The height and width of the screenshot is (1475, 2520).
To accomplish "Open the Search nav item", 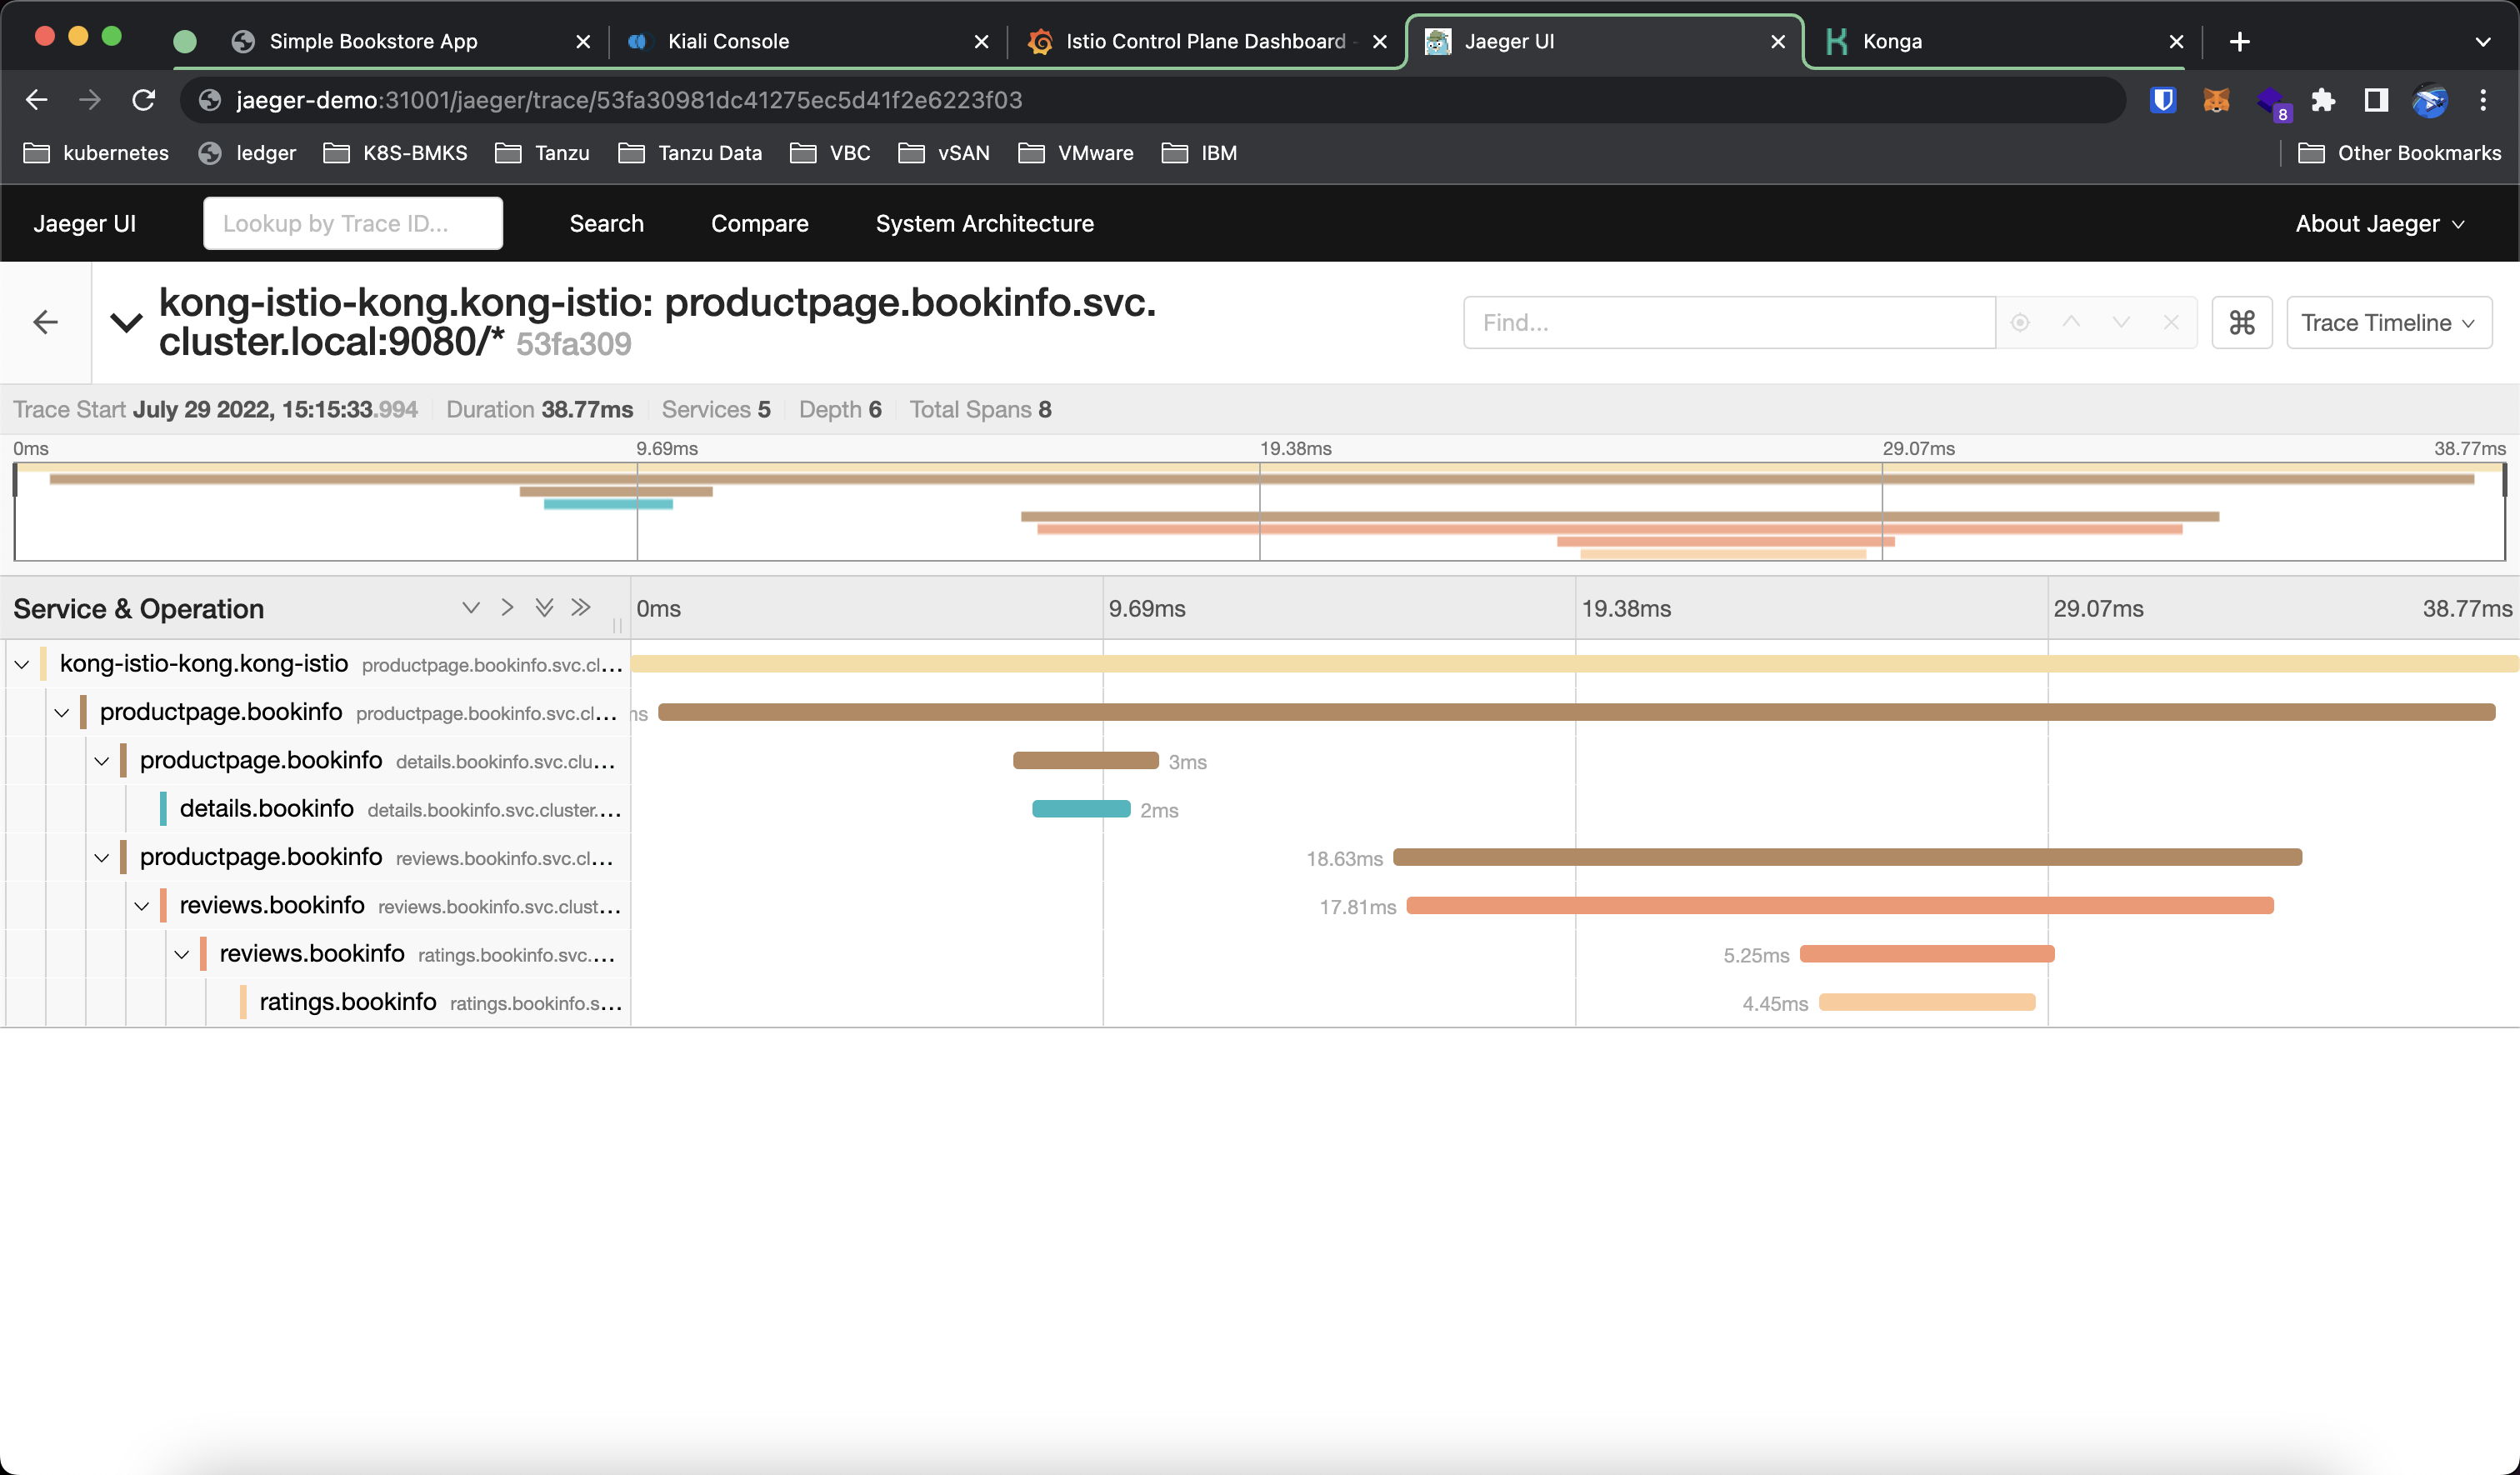I will pos(607,224).
